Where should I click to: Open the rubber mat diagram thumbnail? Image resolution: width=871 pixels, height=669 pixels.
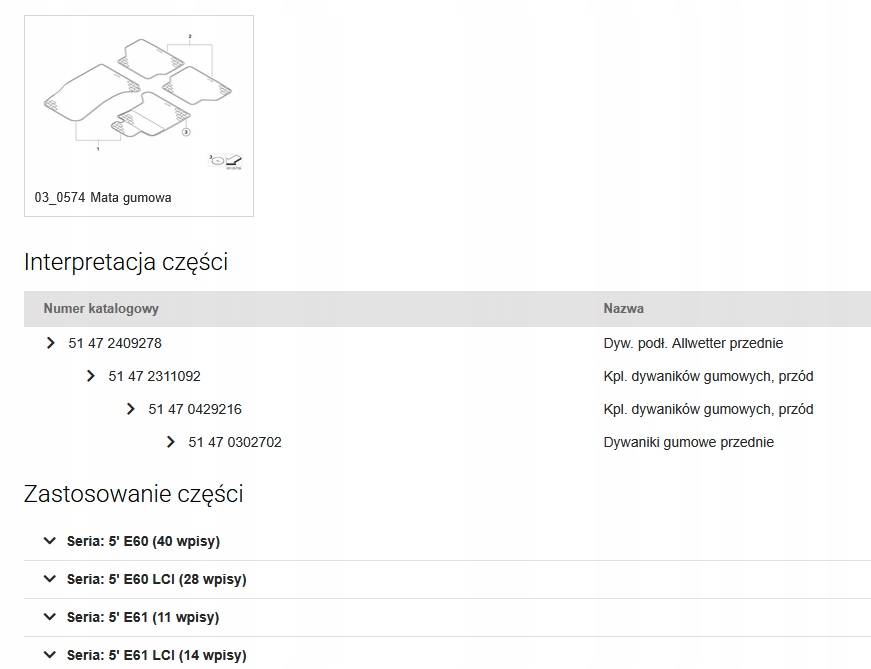[138, 100]
